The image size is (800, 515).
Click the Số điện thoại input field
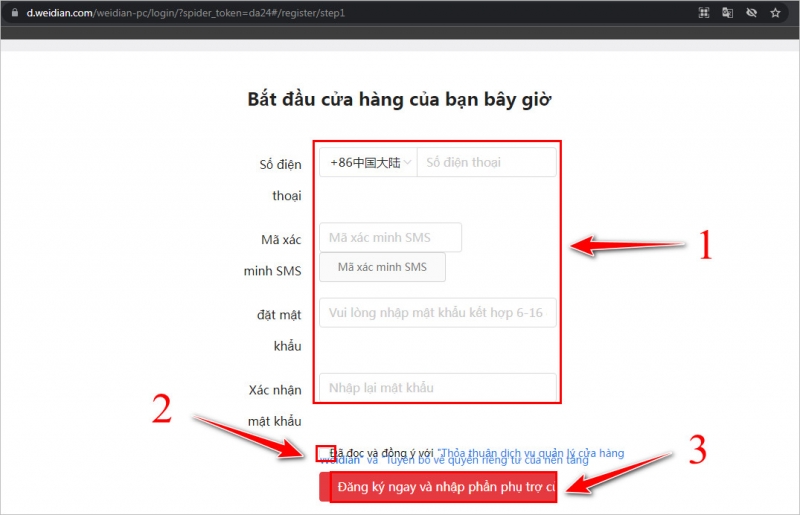pyautogui.click(x=487, y=162)
